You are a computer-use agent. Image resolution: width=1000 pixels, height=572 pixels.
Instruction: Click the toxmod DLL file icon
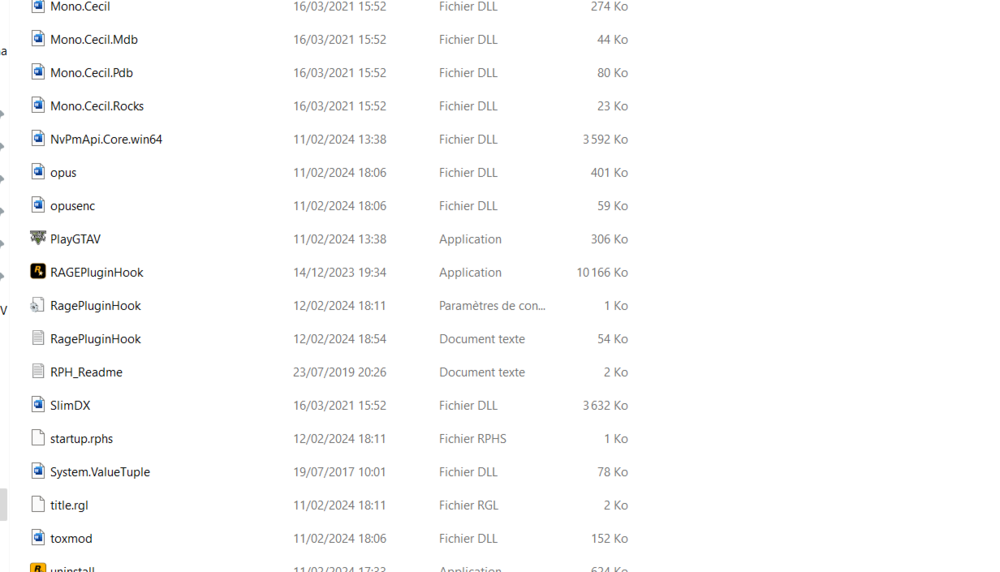38,538
